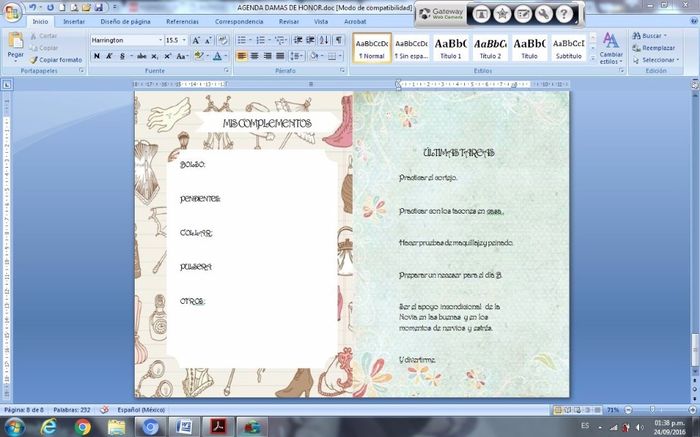Expand the Buscar dropdown arrow
700x437 pixels.
pos(665,36)
